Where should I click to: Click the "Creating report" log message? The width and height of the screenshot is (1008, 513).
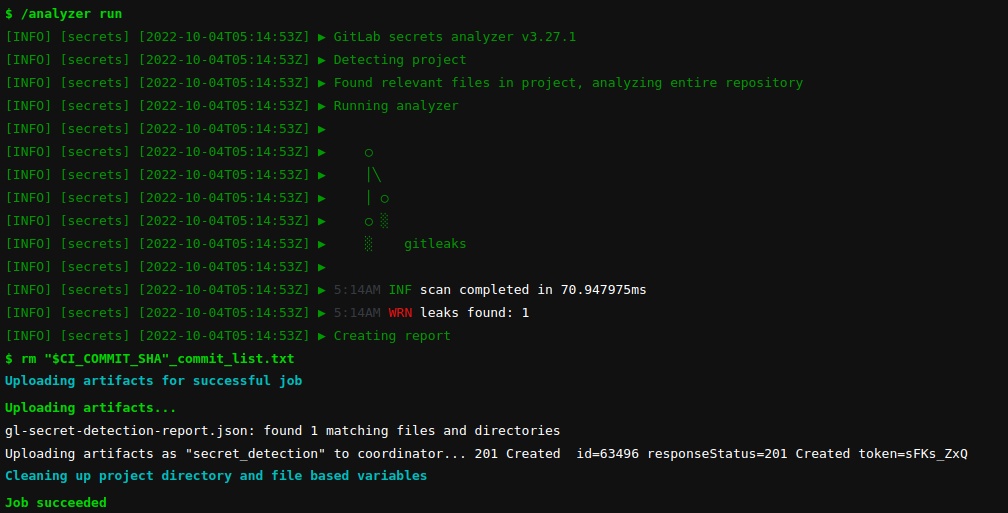click(x=392, y=336)
